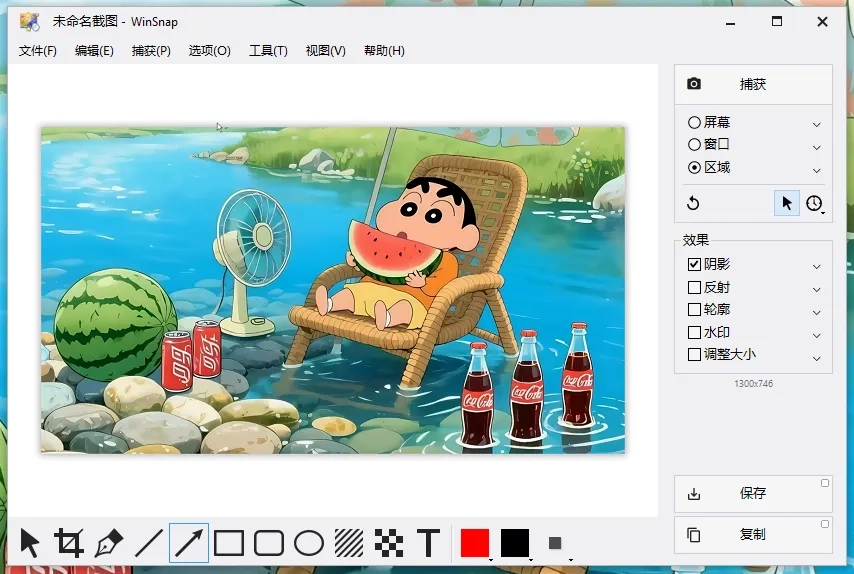Viewport: 854px width, 574px height.
Task: Close the WinSnap window
Action: coord(822,22)
